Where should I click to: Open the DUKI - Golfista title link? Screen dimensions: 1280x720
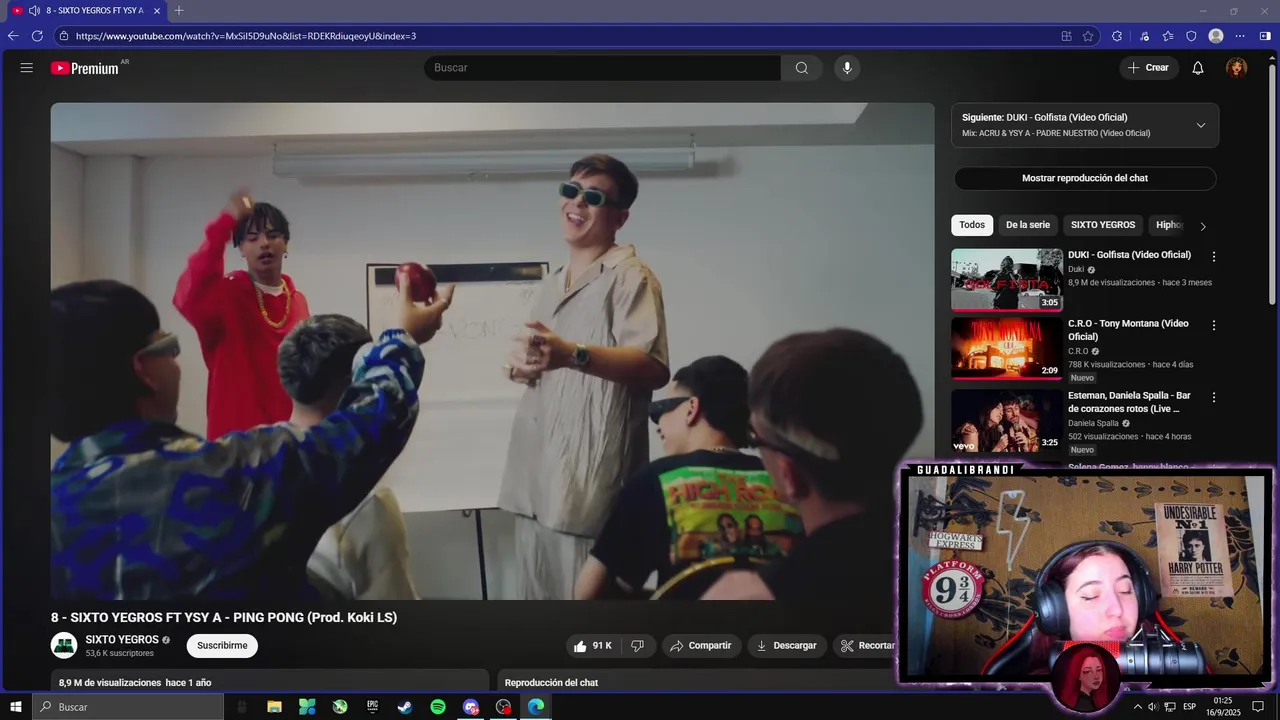(1129, 255)
